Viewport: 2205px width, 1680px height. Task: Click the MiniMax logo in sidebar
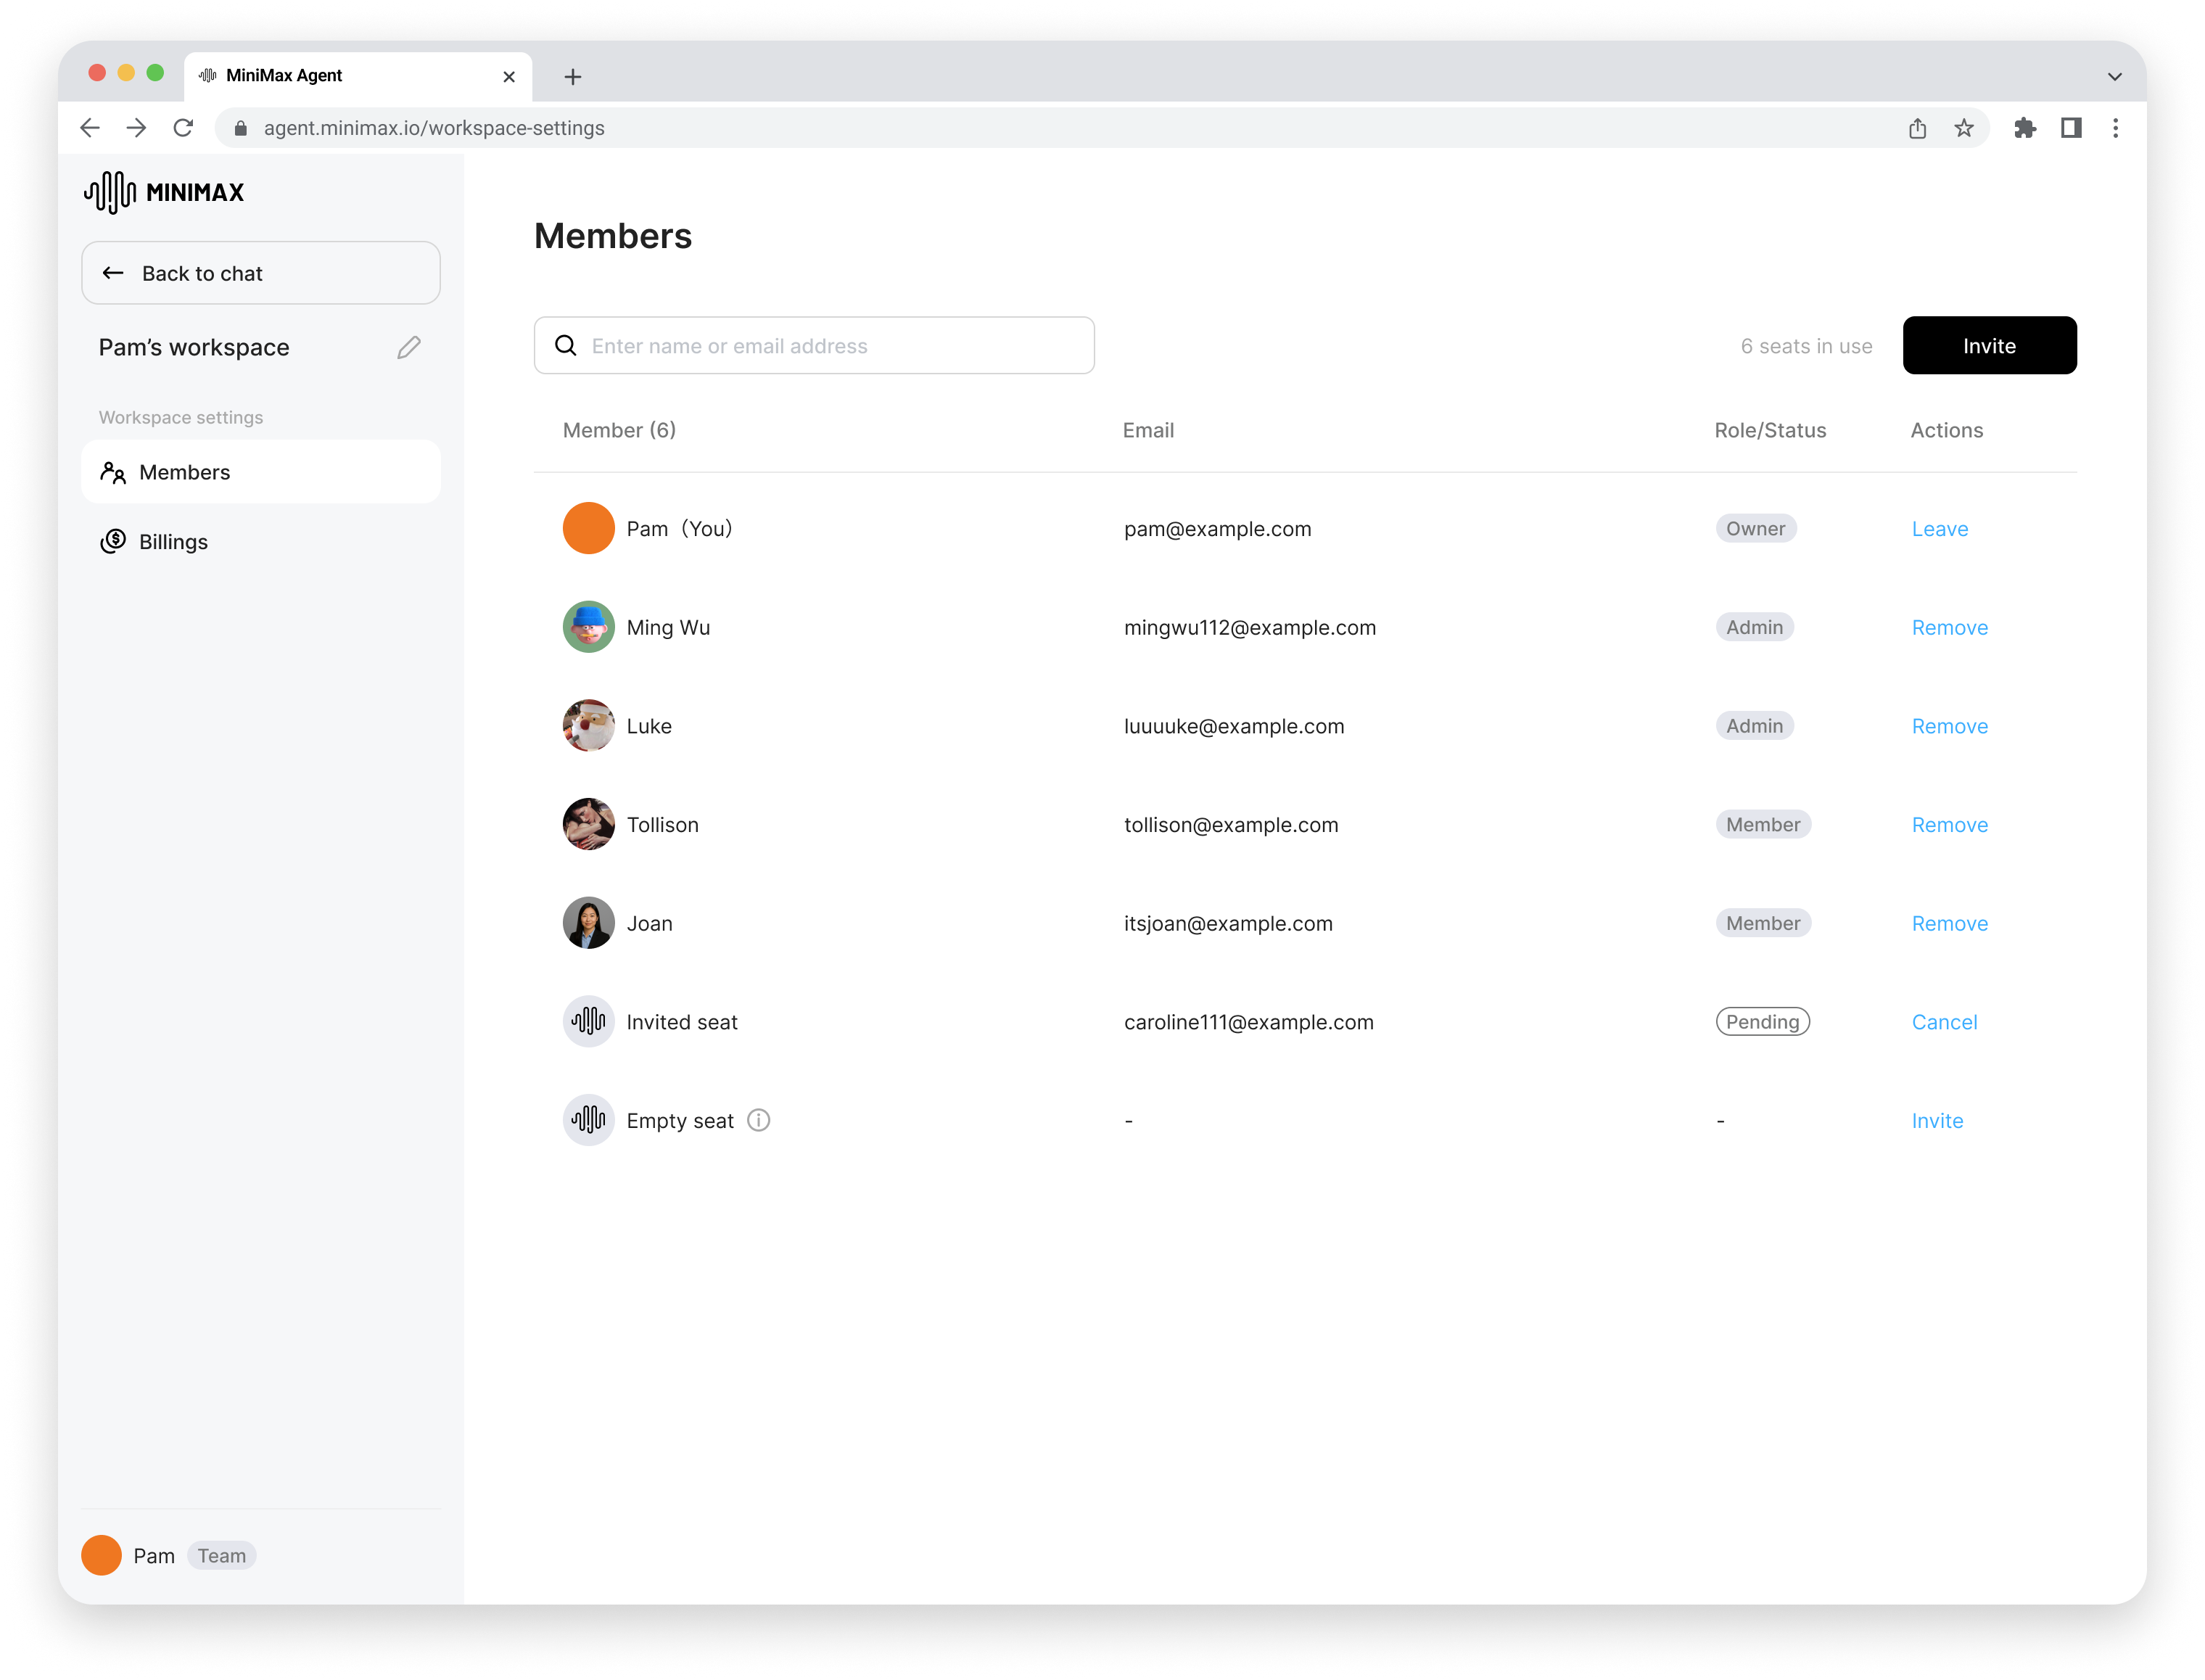pyautogui.click(x=164, y=192)
